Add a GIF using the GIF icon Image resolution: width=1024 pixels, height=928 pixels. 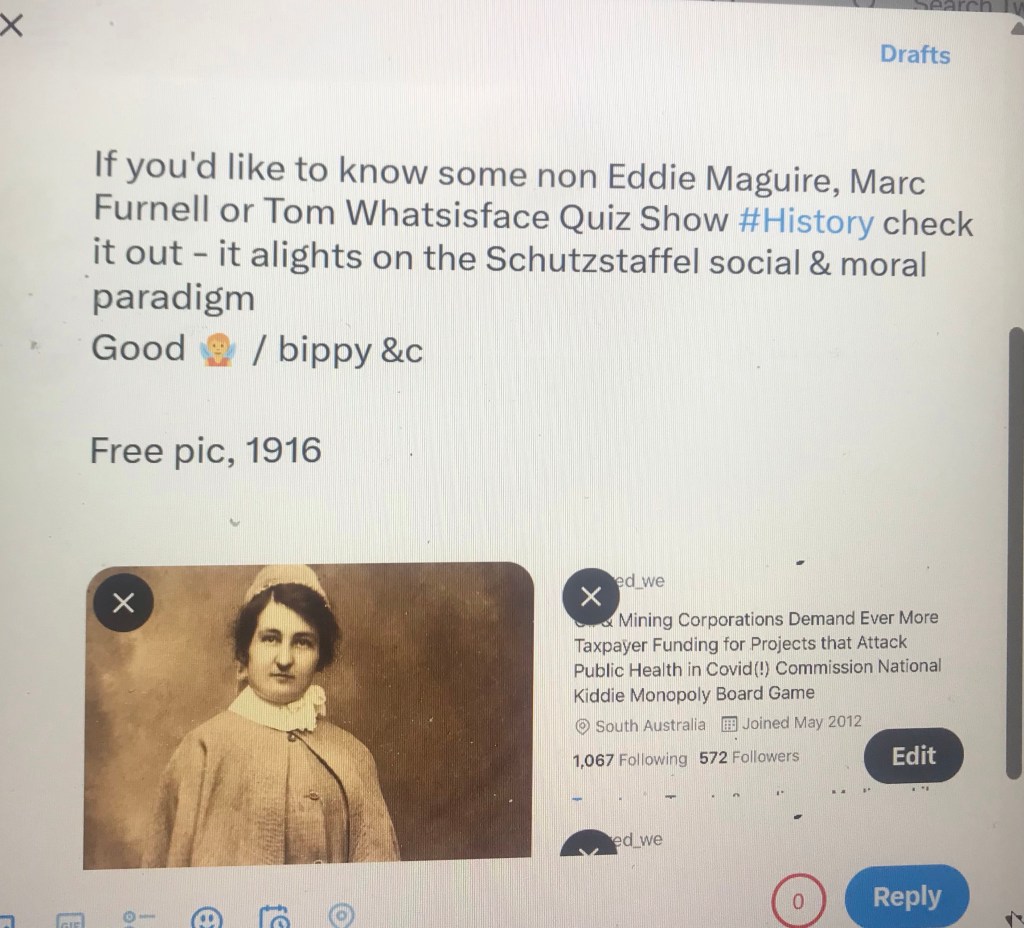71,920
